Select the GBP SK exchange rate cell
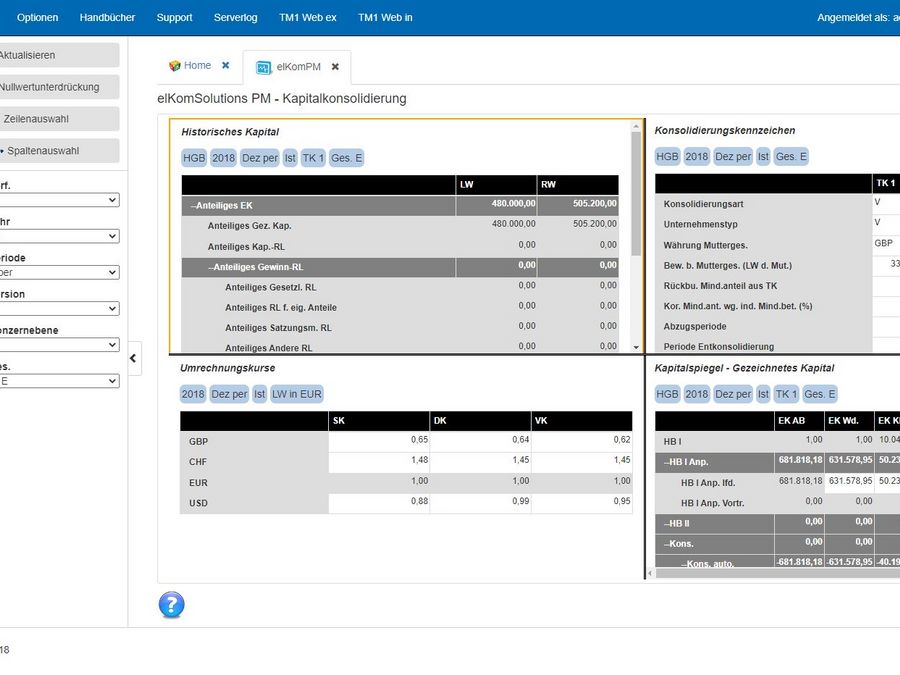 pyautogui.click(x=379, y=441)
